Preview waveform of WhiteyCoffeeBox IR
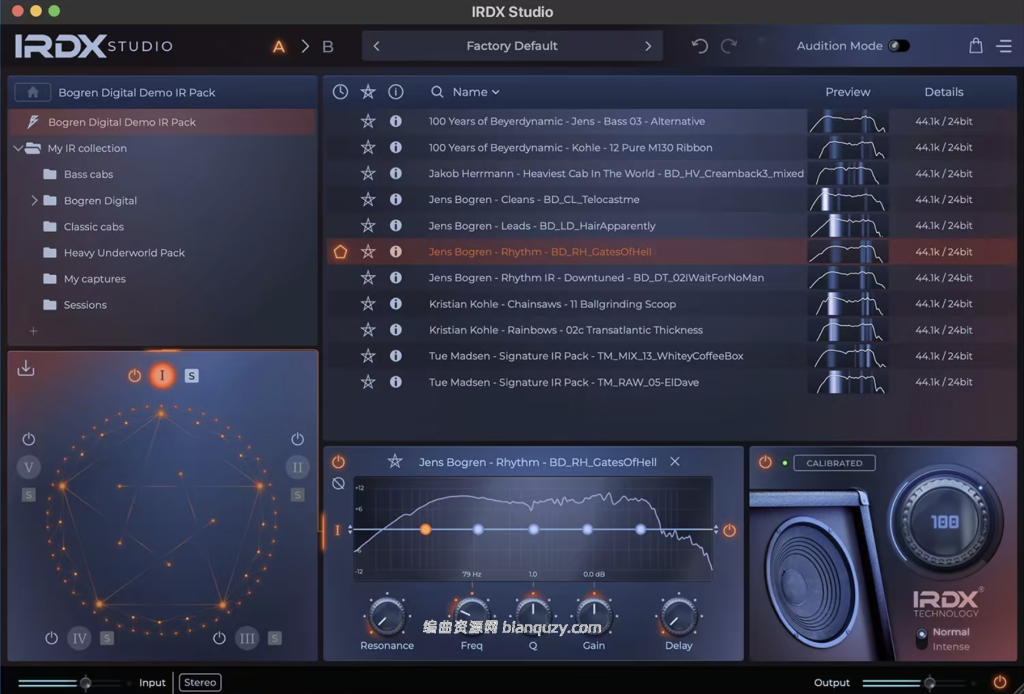 [848, 356]
